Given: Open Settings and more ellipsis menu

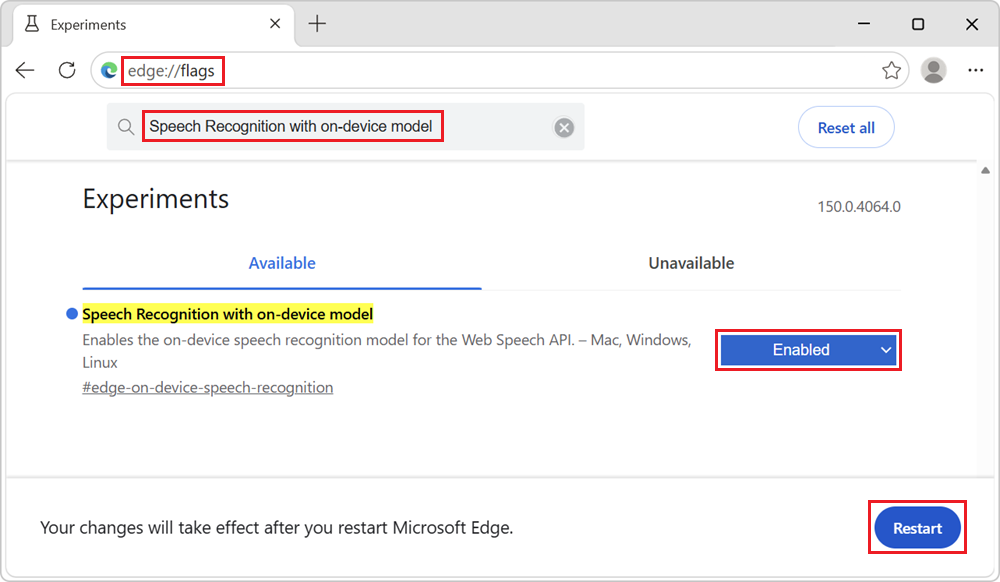Looking at the screenshot, I should 976,70.
